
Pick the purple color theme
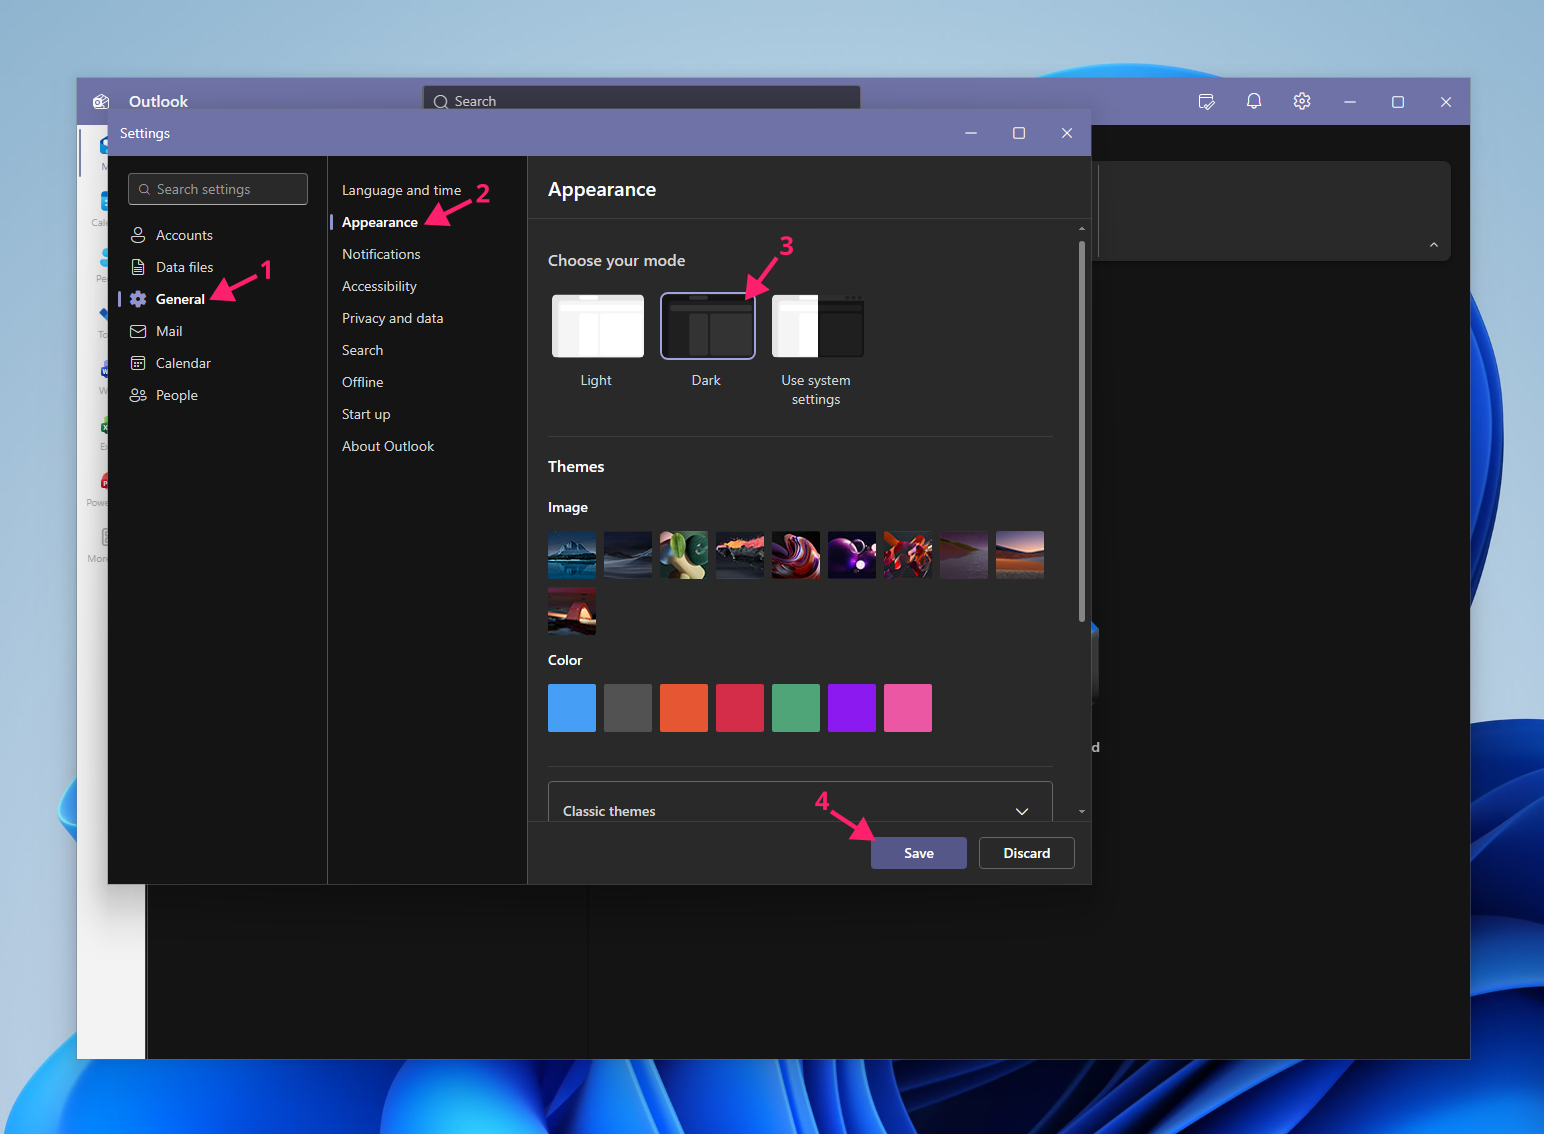(852, 708)
